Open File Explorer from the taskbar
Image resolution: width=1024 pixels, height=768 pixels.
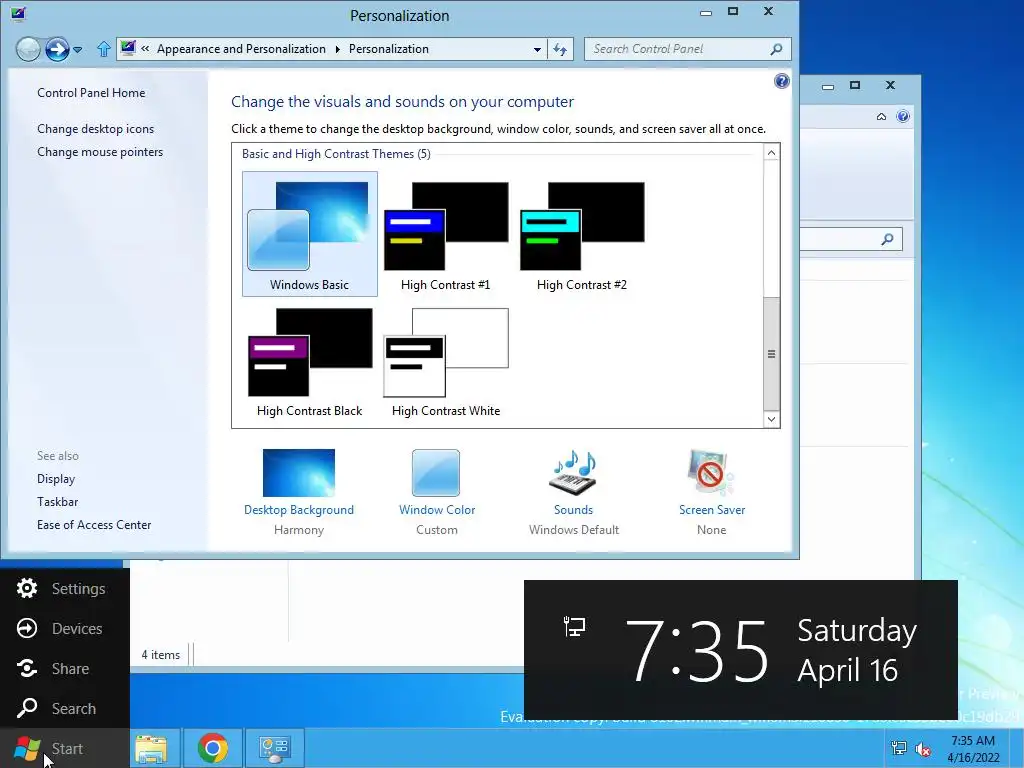(x=151, y=748)
